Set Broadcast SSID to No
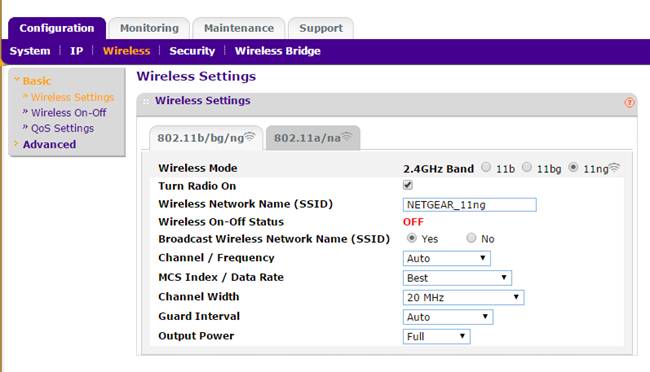Screen dimensions: 650x372 471,238
